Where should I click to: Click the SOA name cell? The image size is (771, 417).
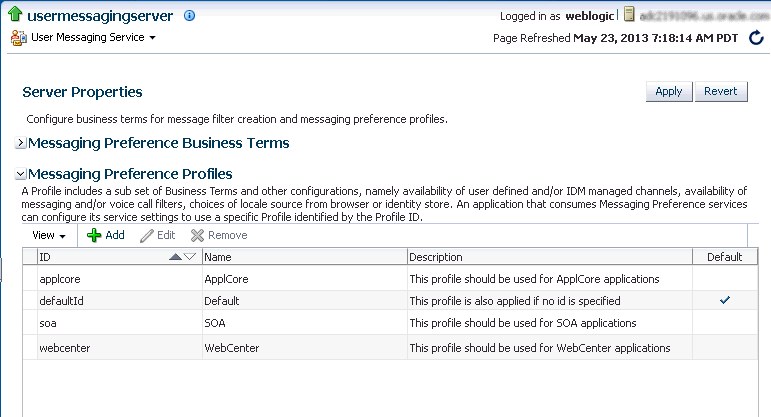305,323
